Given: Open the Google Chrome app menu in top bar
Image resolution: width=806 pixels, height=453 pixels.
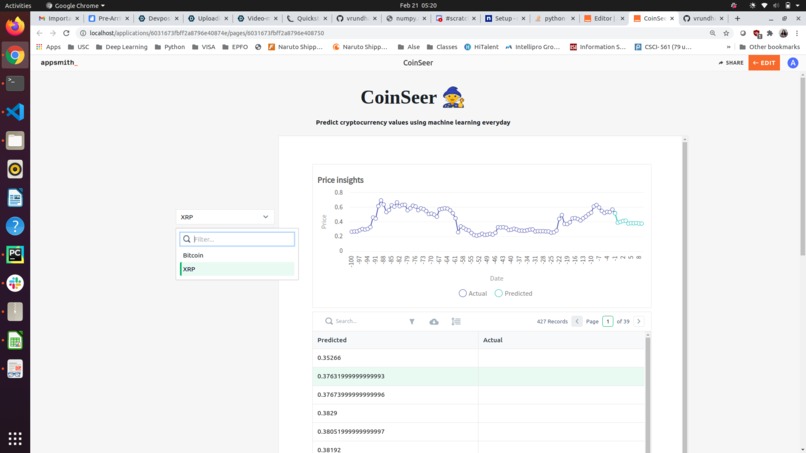Looking at the screenshot, I should (75, 5).
